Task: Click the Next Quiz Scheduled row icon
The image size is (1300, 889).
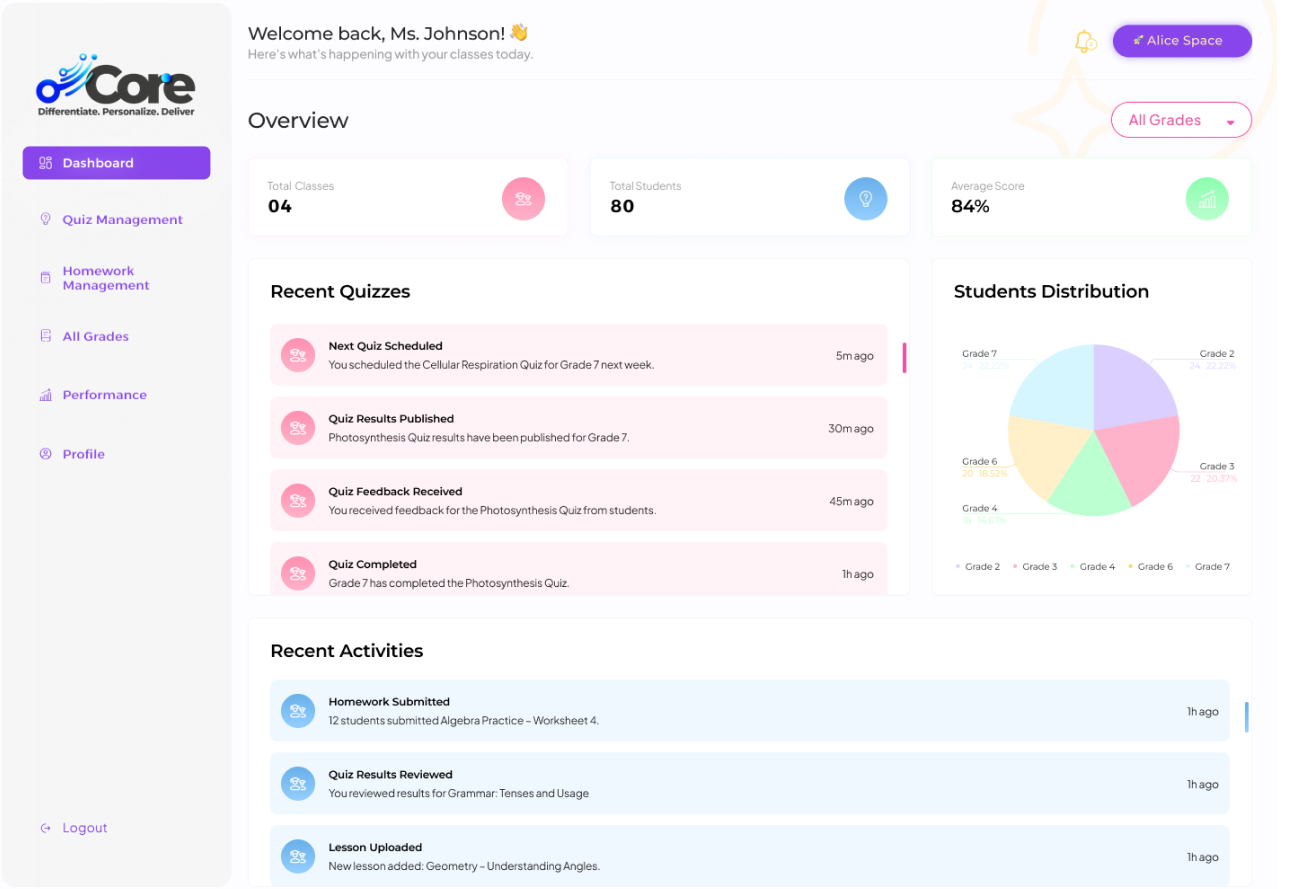Action: 297,355
